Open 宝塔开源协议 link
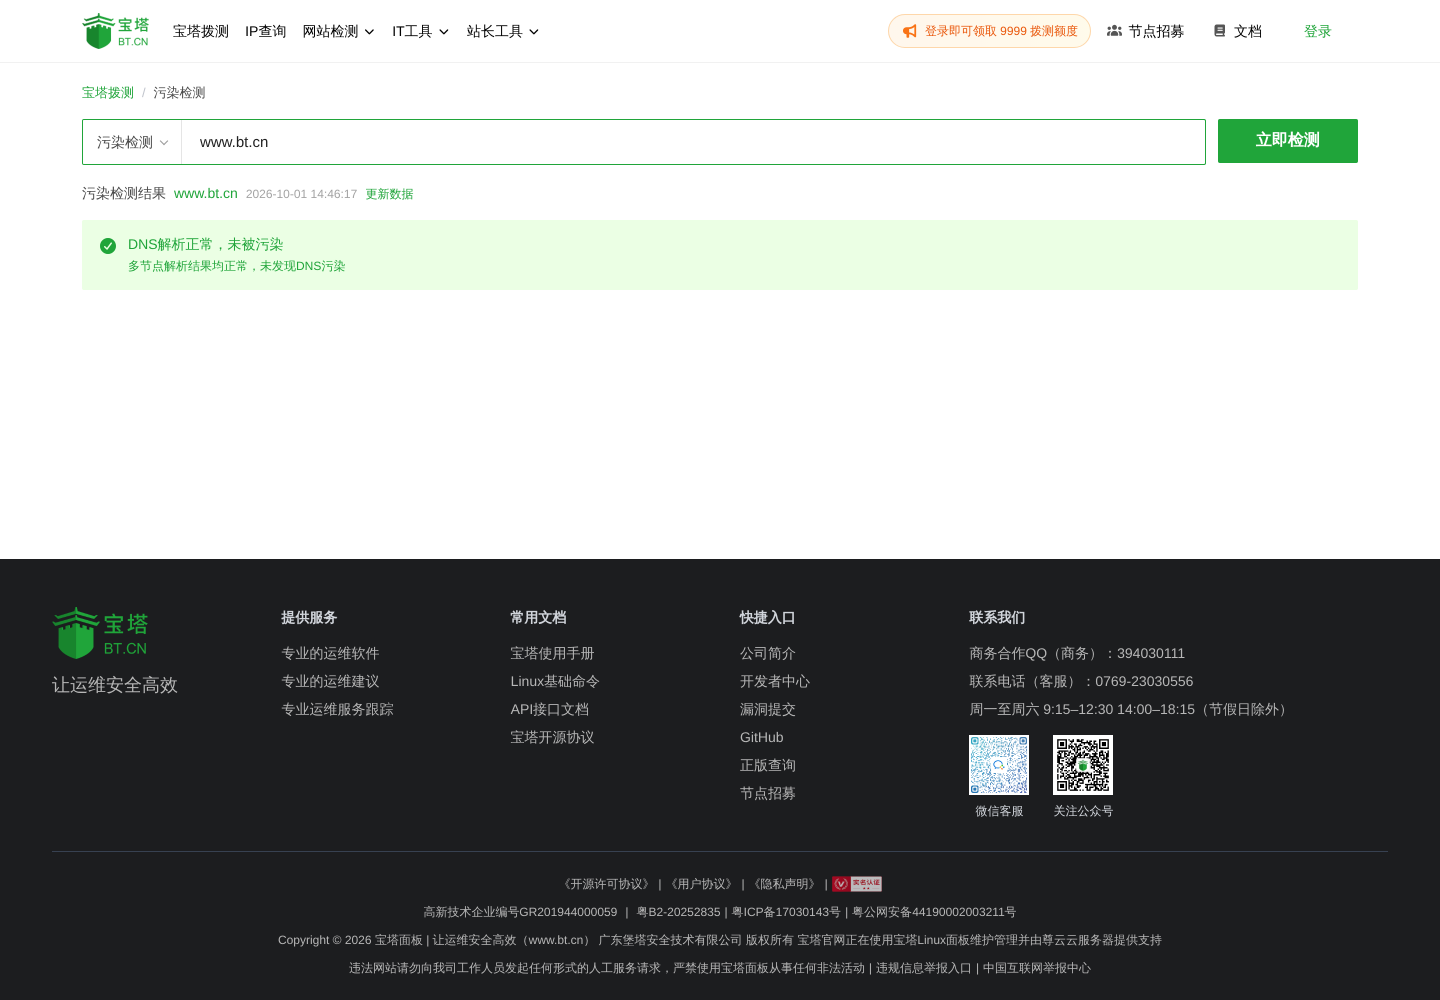Viewport: 1440px width, 1000px height. pos(552,737)
